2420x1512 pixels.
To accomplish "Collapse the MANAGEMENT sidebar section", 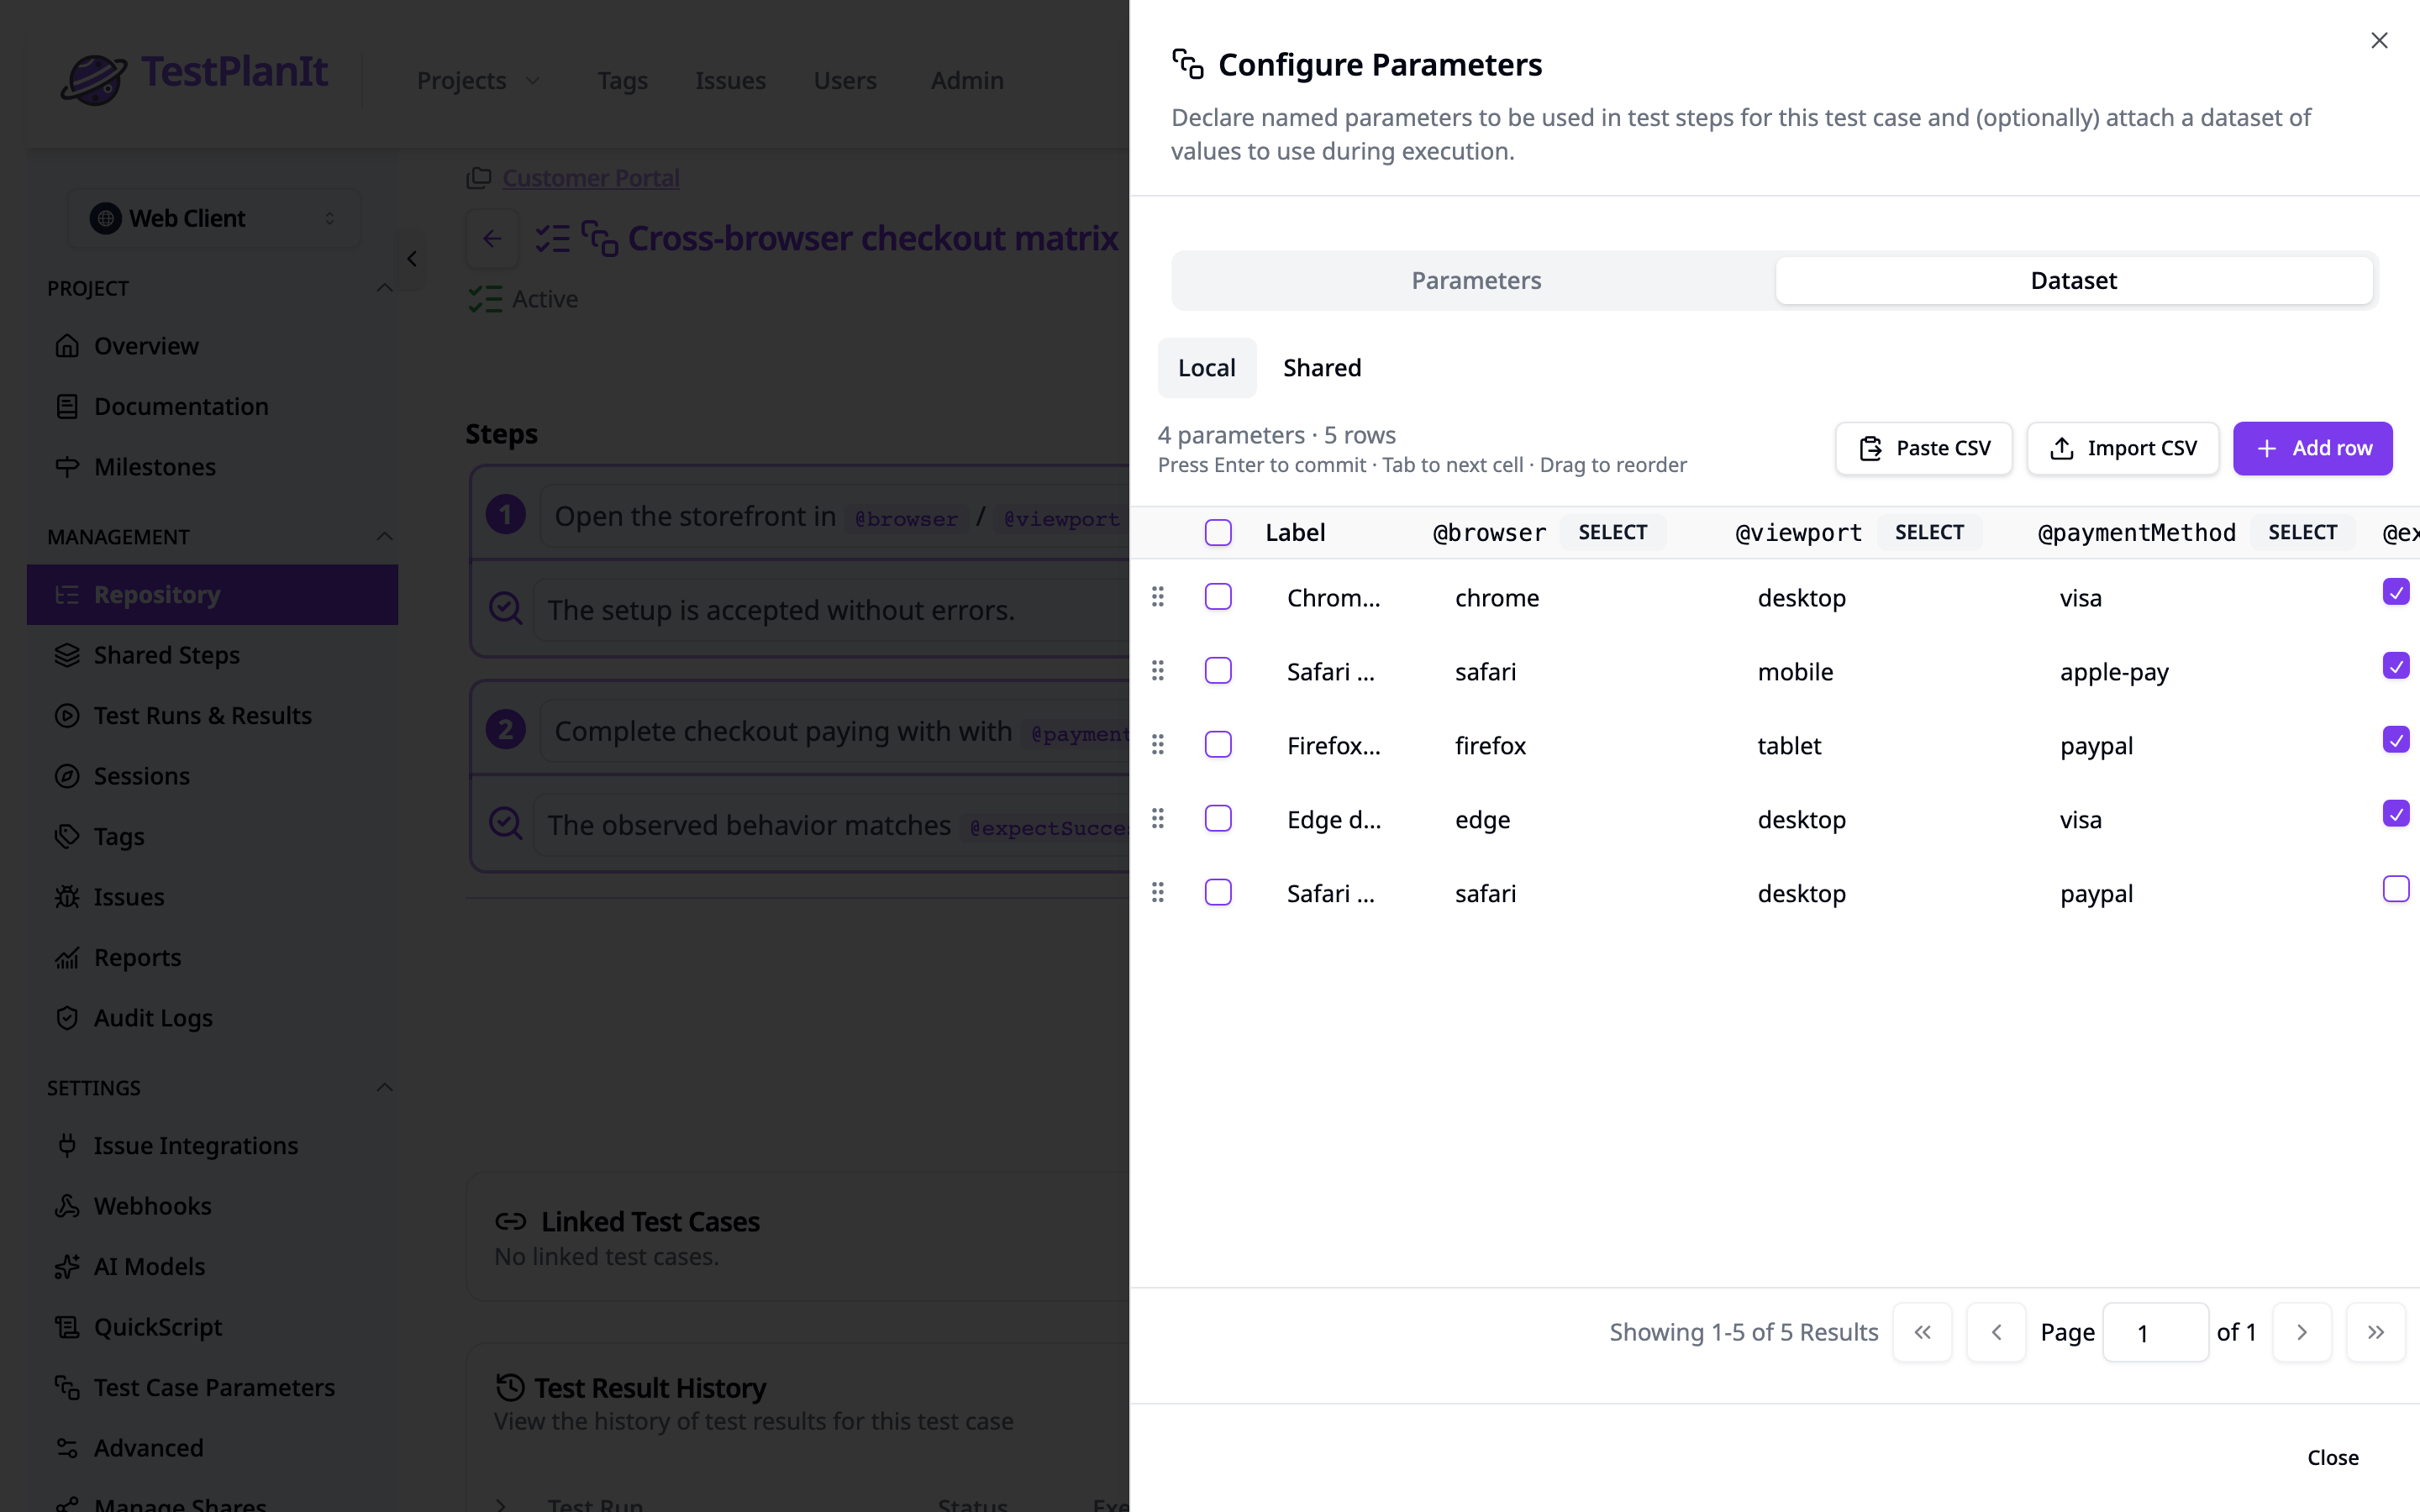I will click(x=384, y=537).
